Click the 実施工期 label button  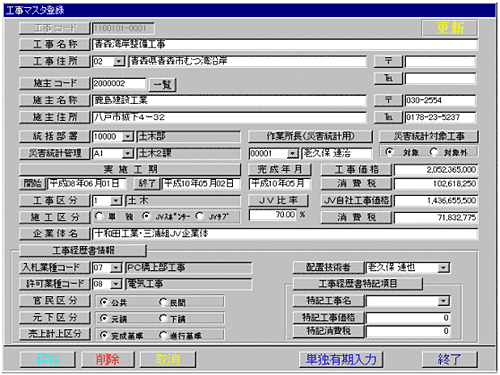click(130, 170)
